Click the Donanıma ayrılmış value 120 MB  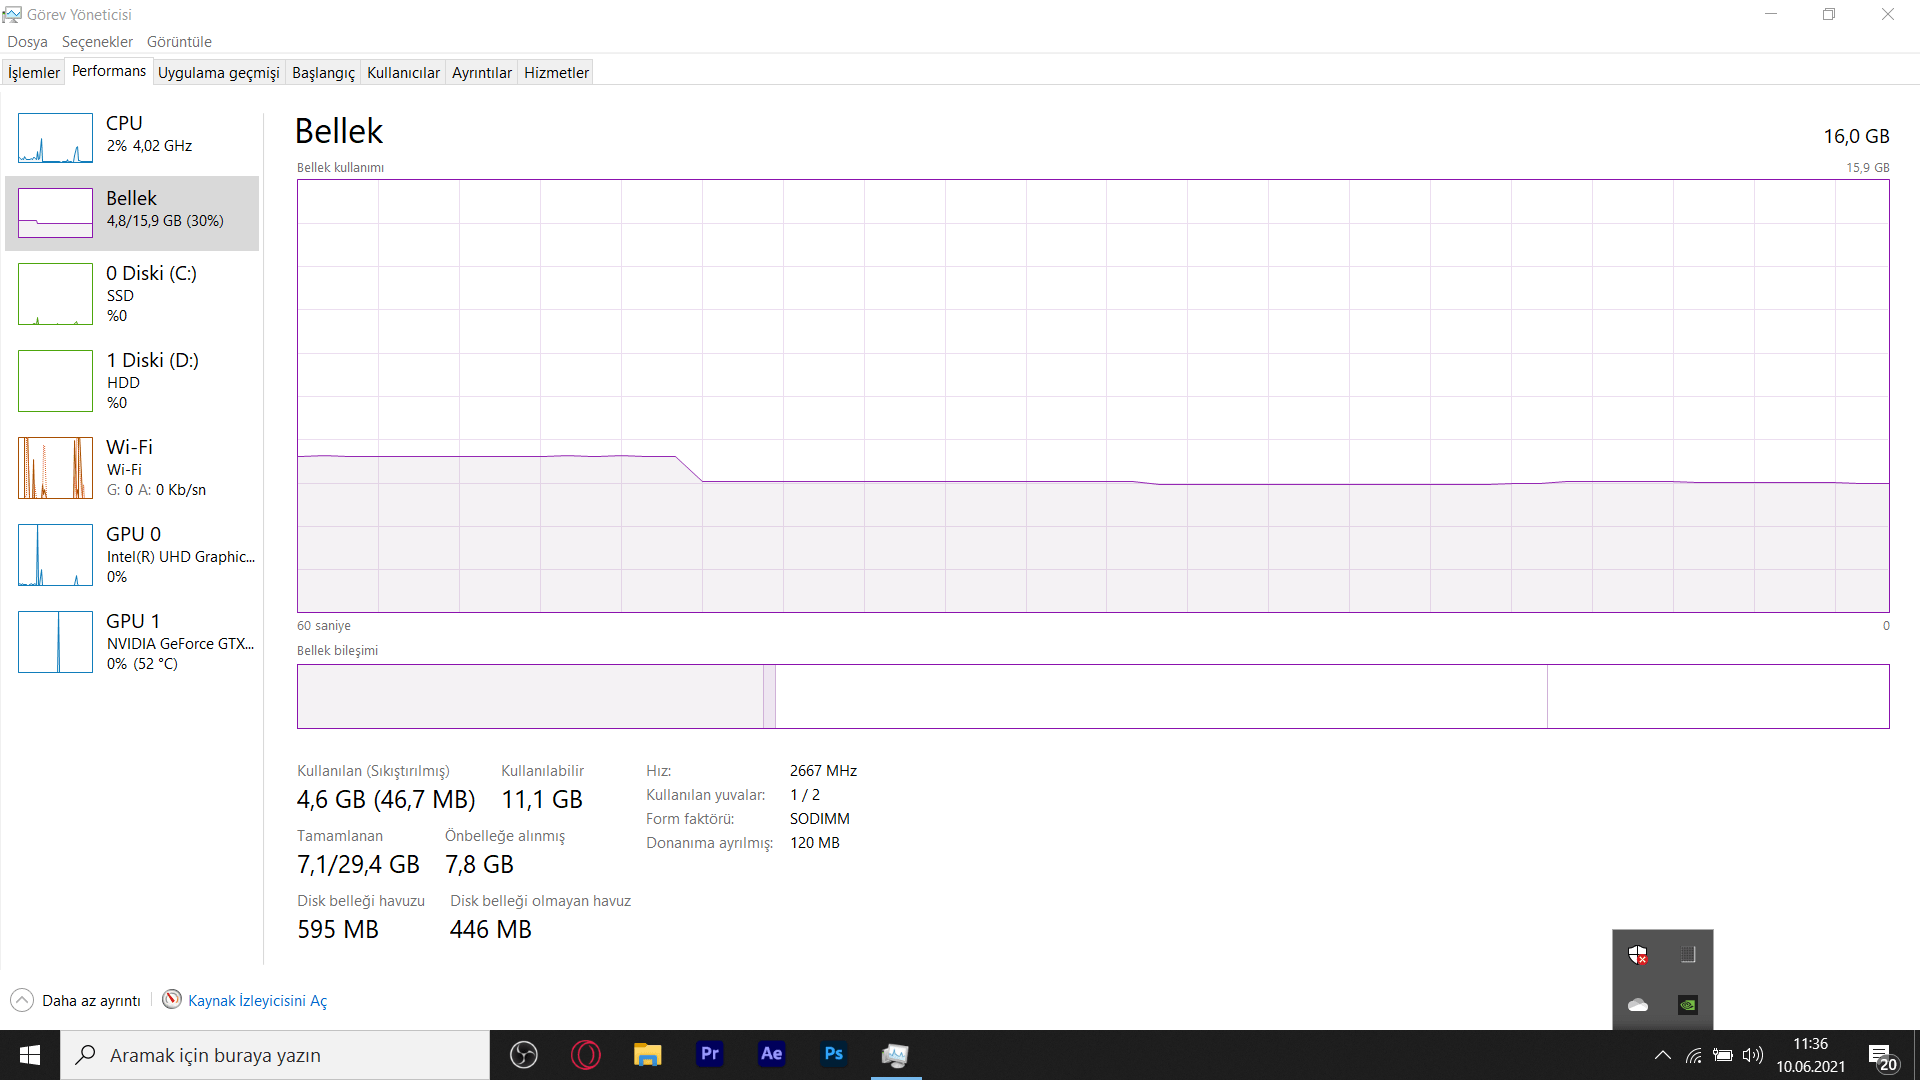tap(815, 843)
